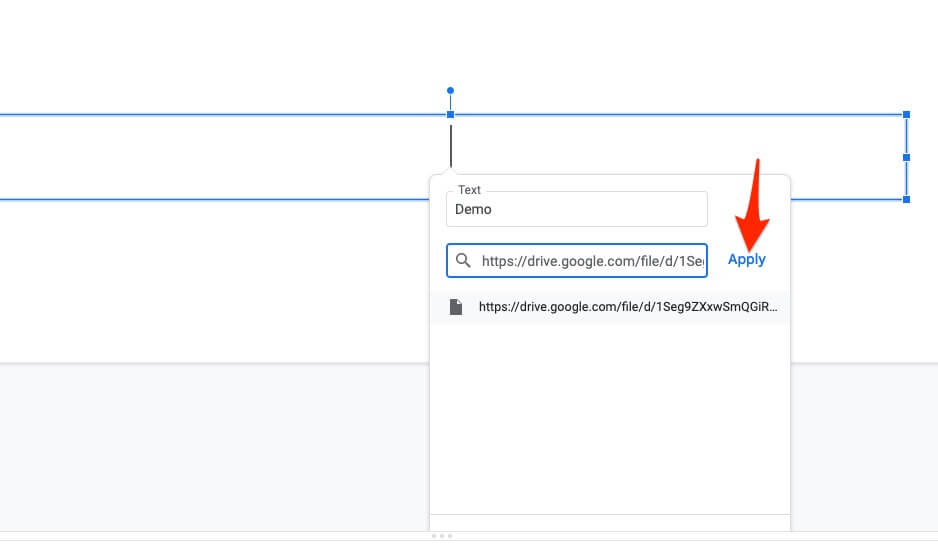Image resolution: width=938 pixels, height=548 pixels.
Task: Click the Text field containing Demo
Action: point(576,210)
